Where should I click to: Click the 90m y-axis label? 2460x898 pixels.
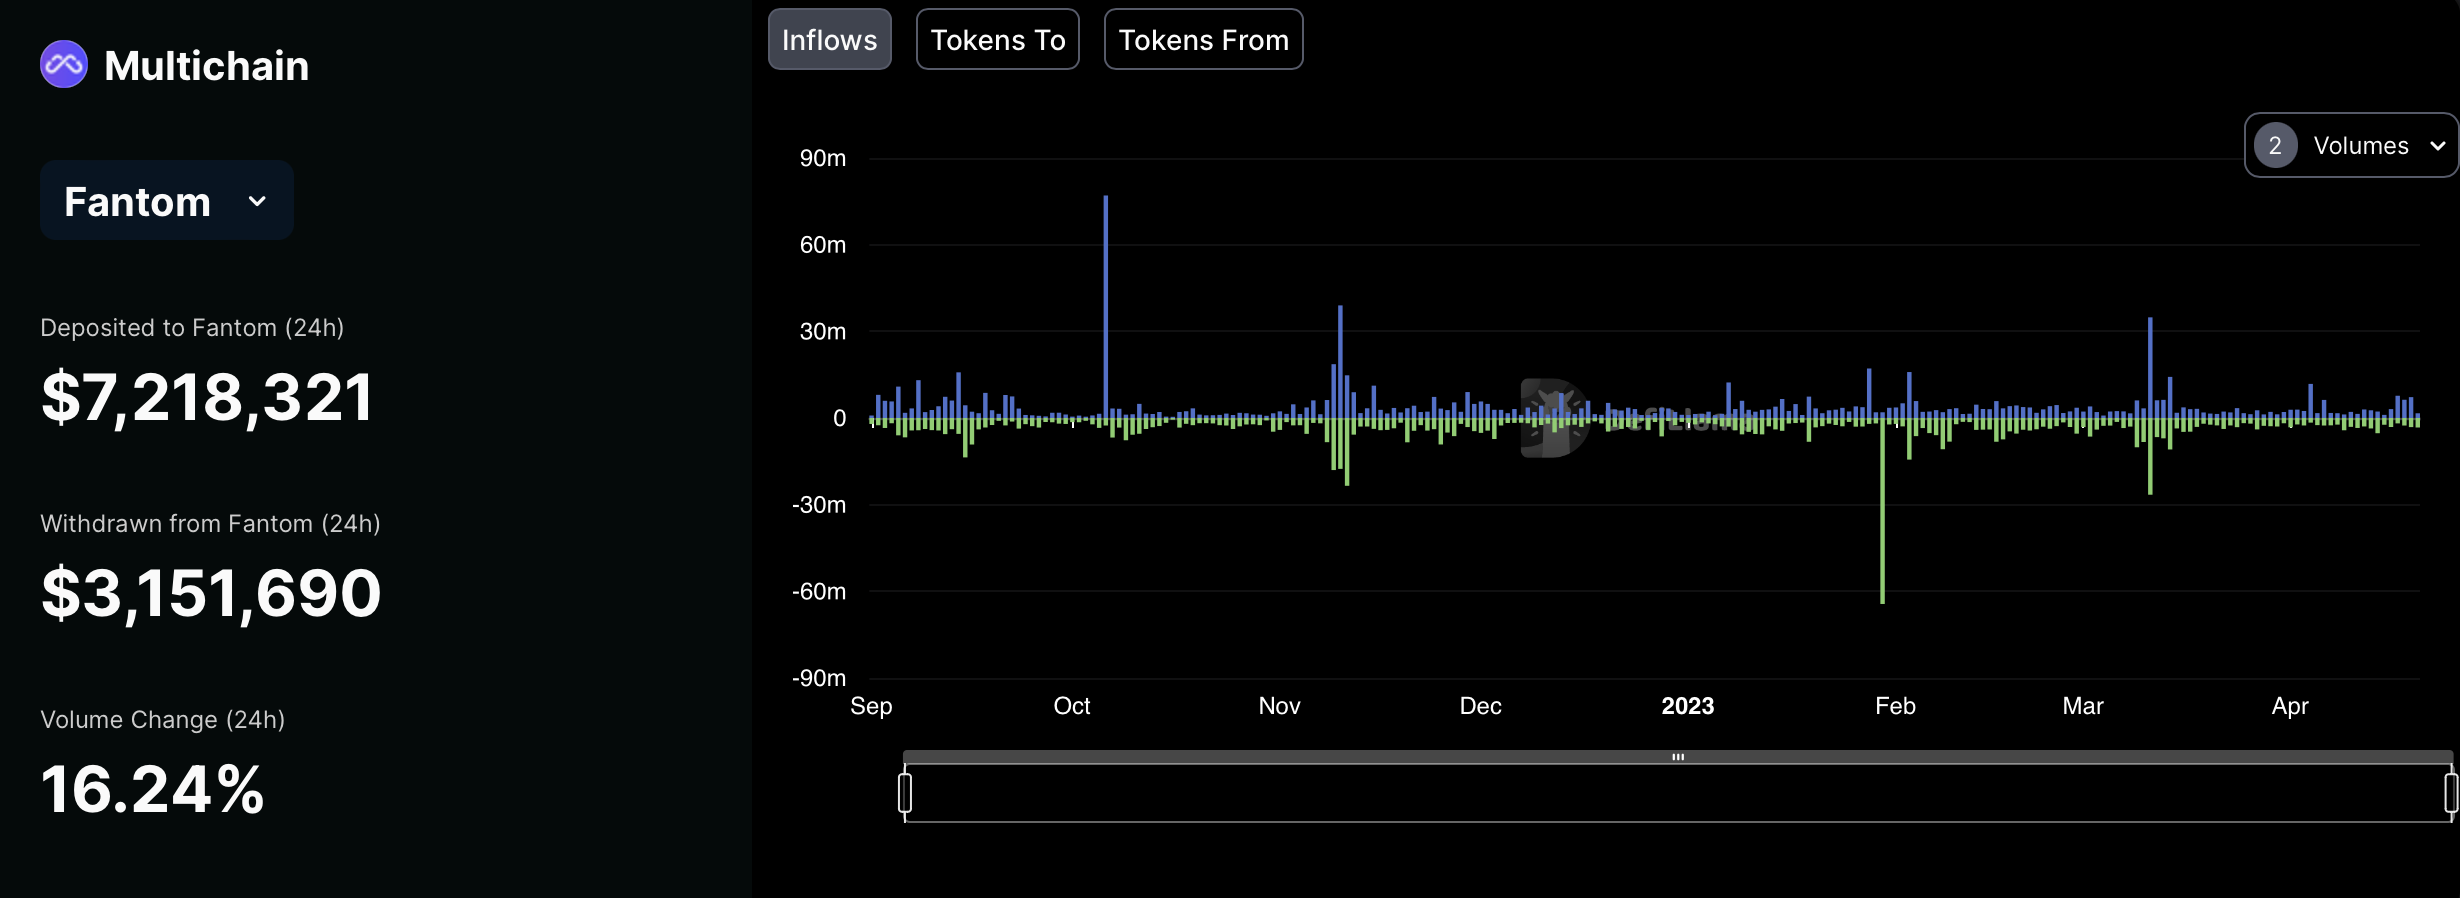pos(823,158)
